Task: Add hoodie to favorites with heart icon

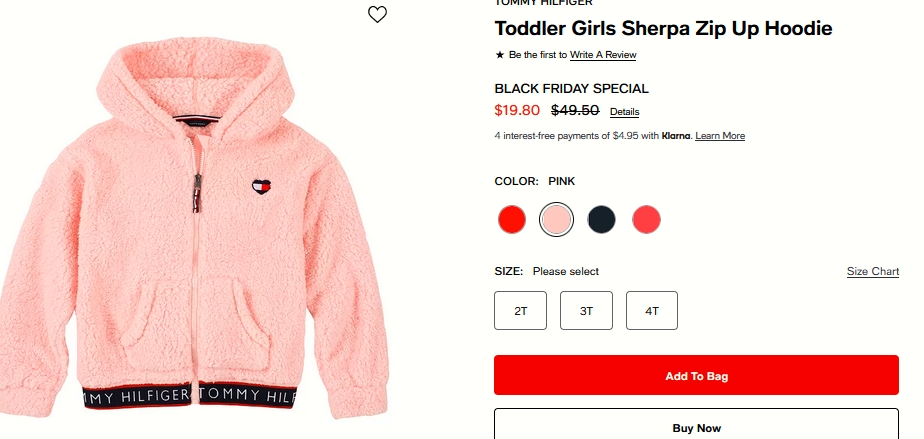Action: point(377,14)
